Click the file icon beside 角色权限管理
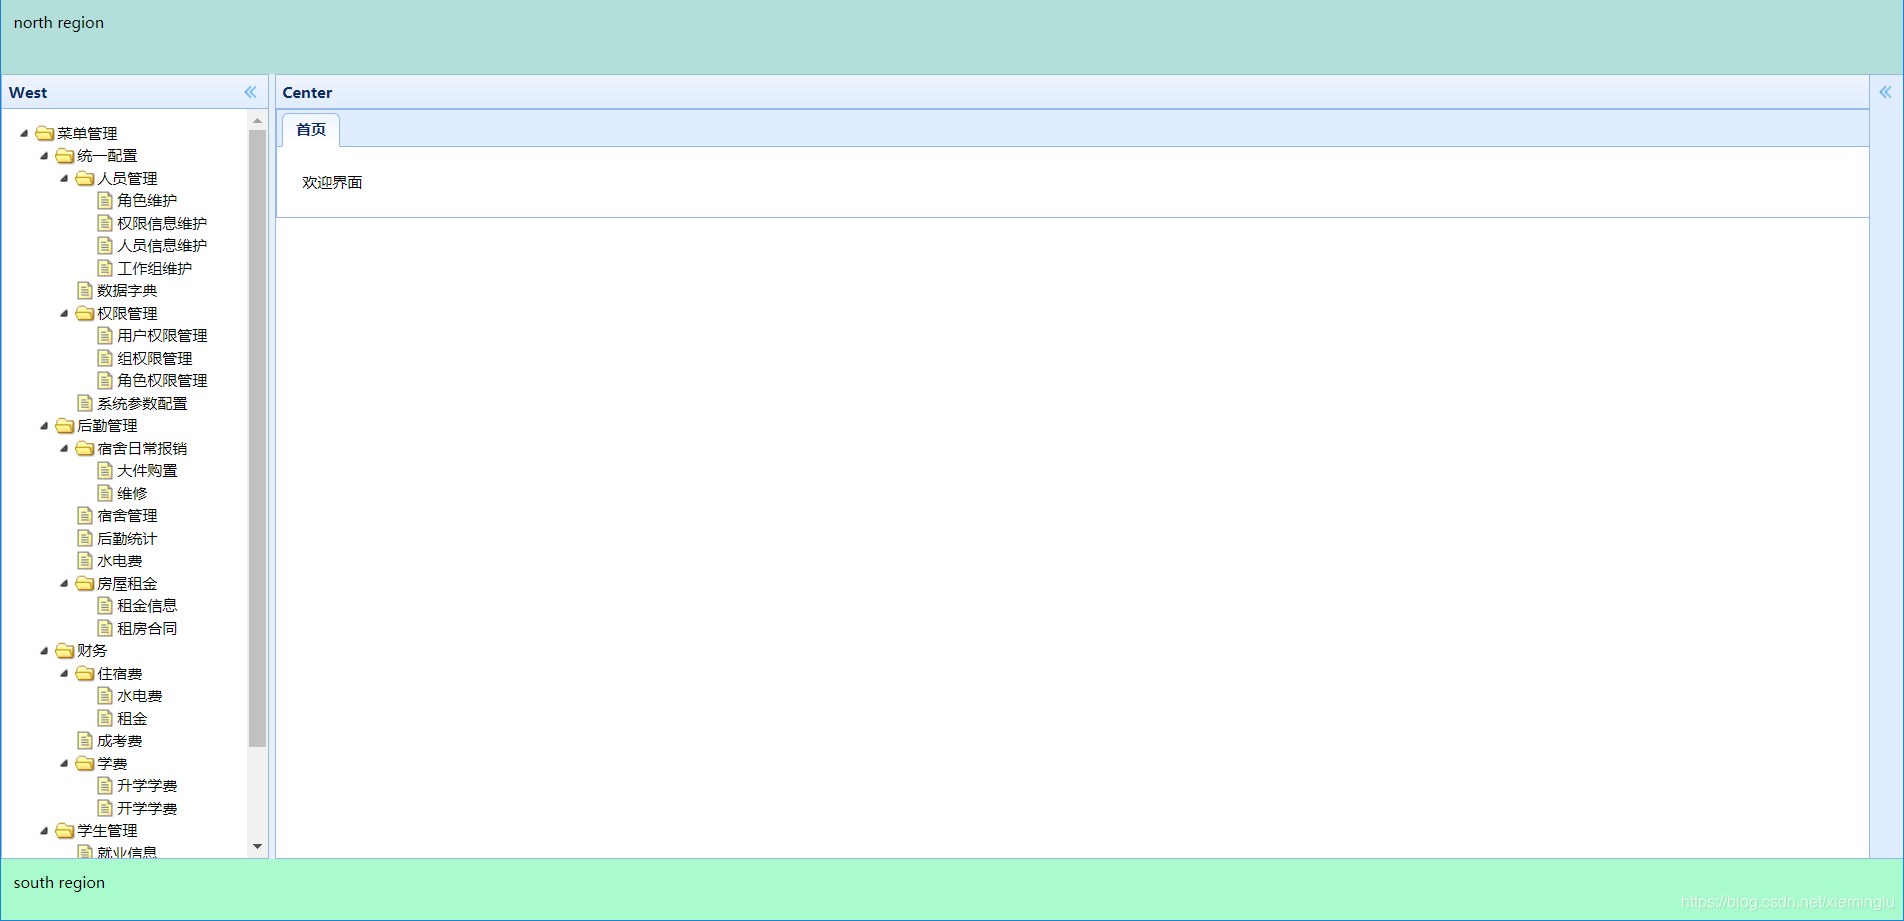 [104, 380]
